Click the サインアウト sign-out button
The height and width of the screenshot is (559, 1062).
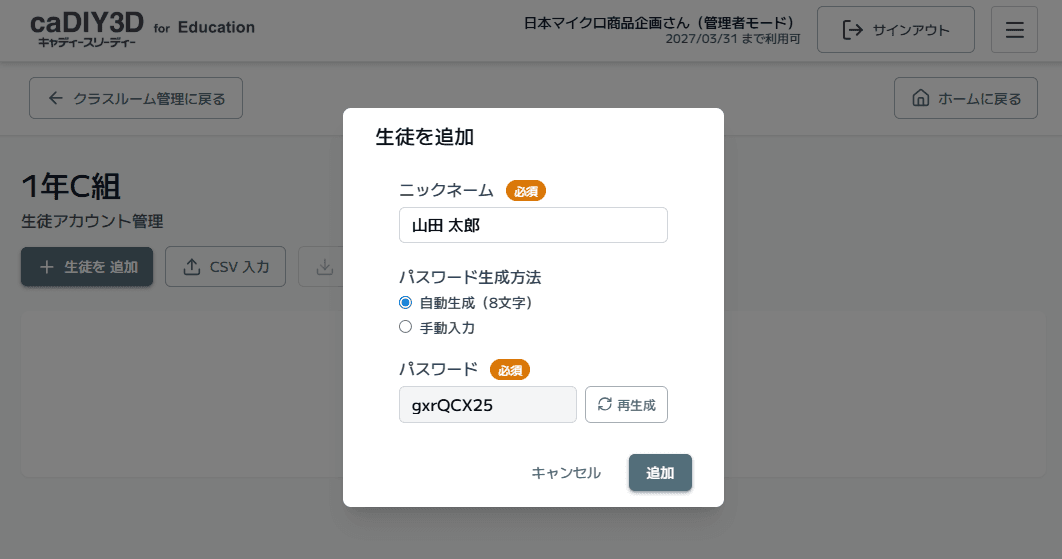pos(895,30)
